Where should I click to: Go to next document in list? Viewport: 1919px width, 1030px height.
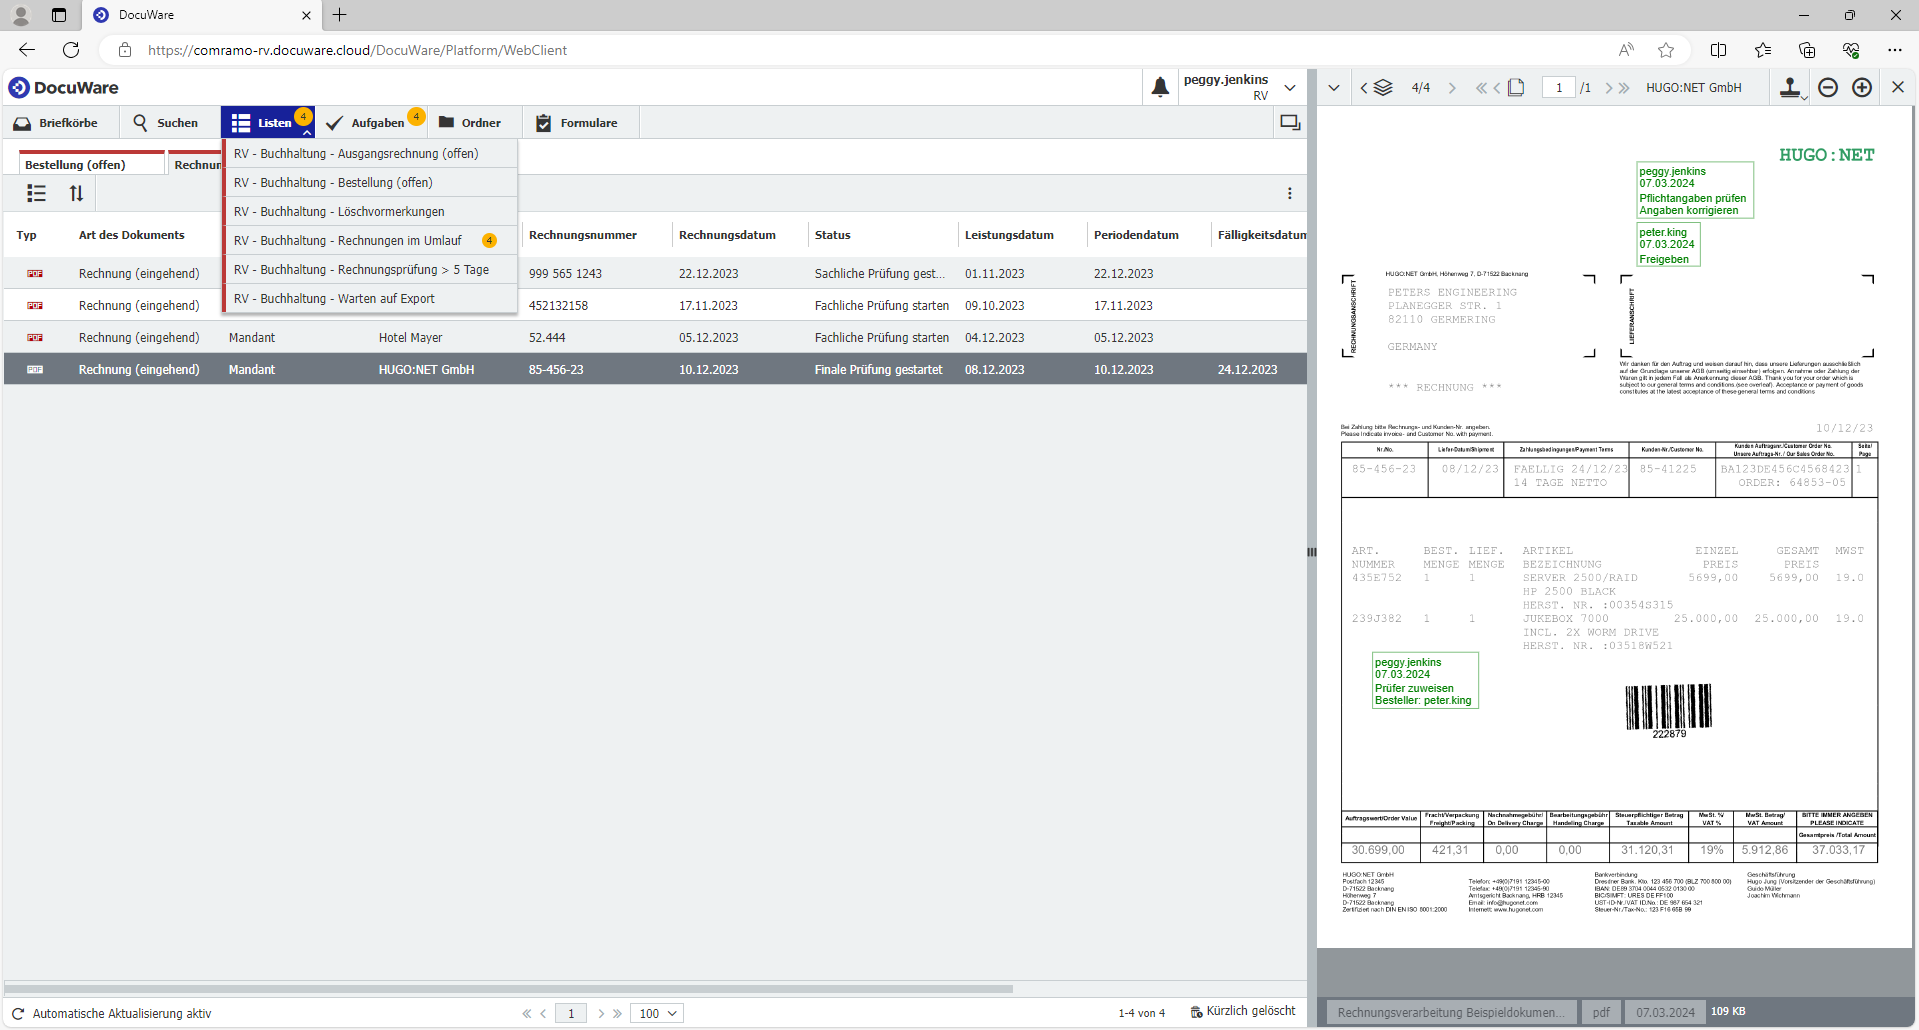1452,88
